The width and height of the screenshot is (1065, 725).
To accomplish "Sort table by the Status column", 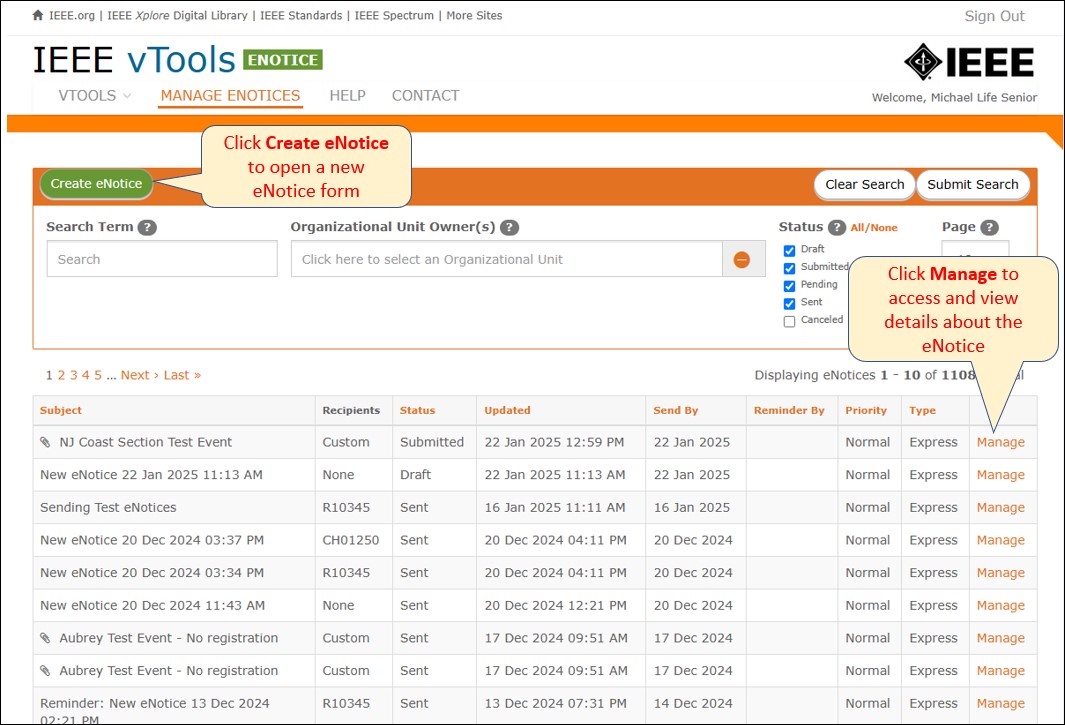I will click(417, 410).
